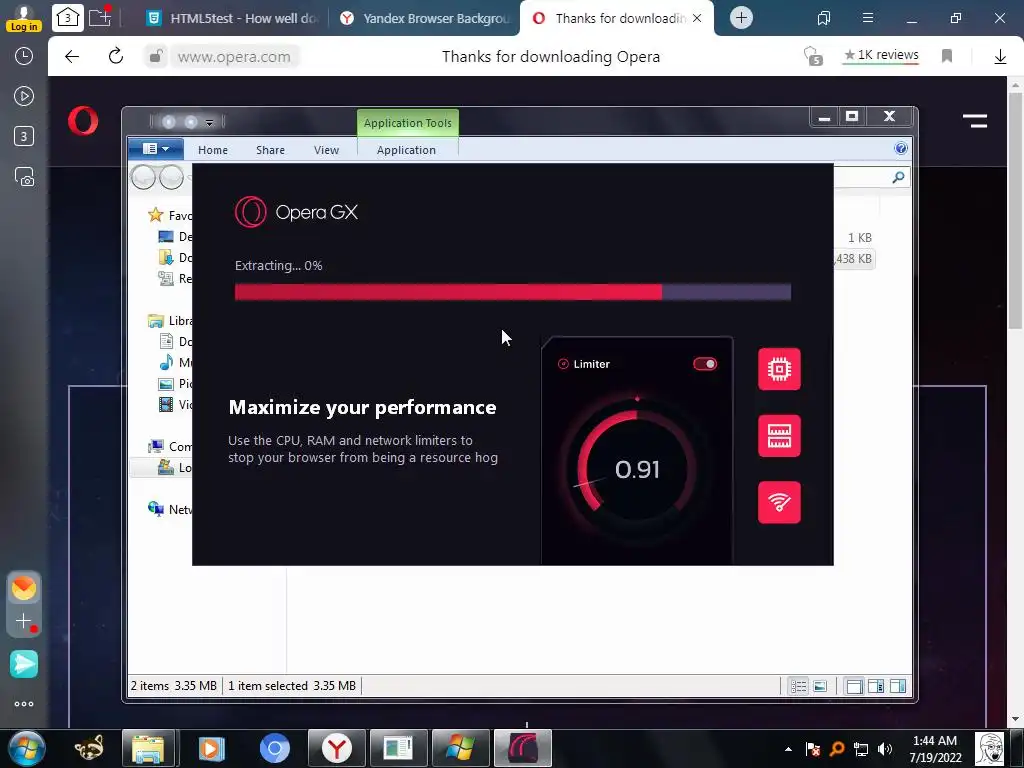Open the Home ribbon tab in Explorer
Image resolution: width=1024 pixels, height=768 pixels.
(213, 150)
